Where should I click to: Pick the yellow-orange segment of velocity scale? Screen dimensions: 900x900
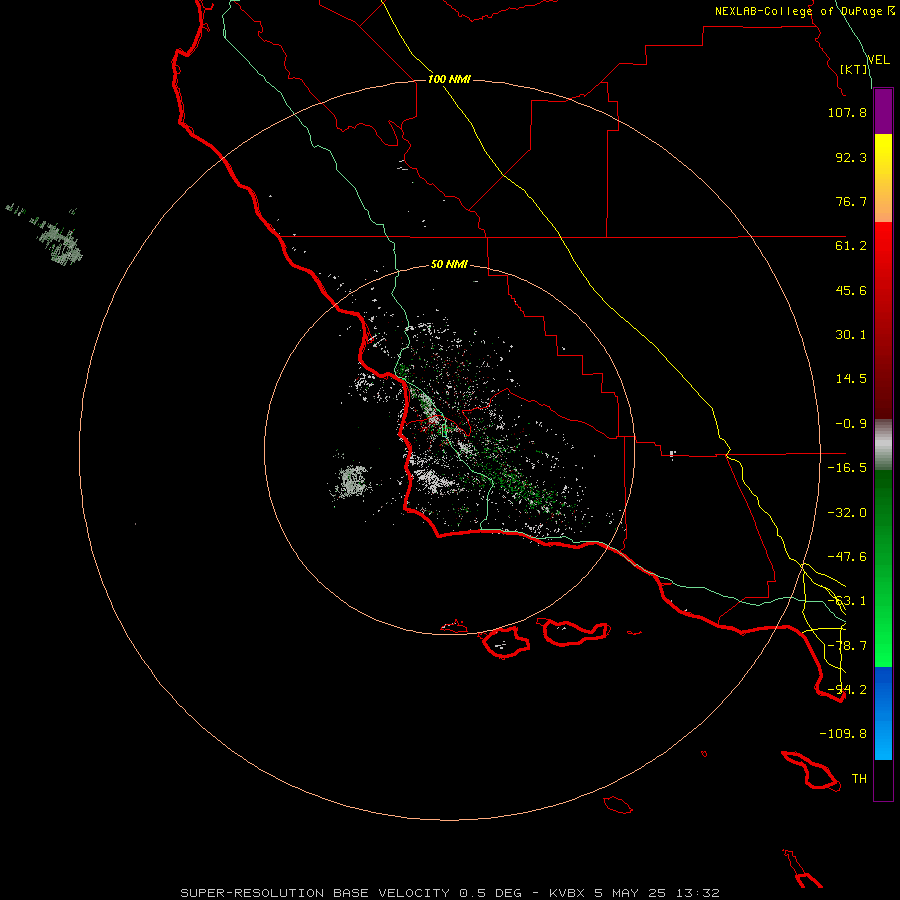click(x=883, y=178)
